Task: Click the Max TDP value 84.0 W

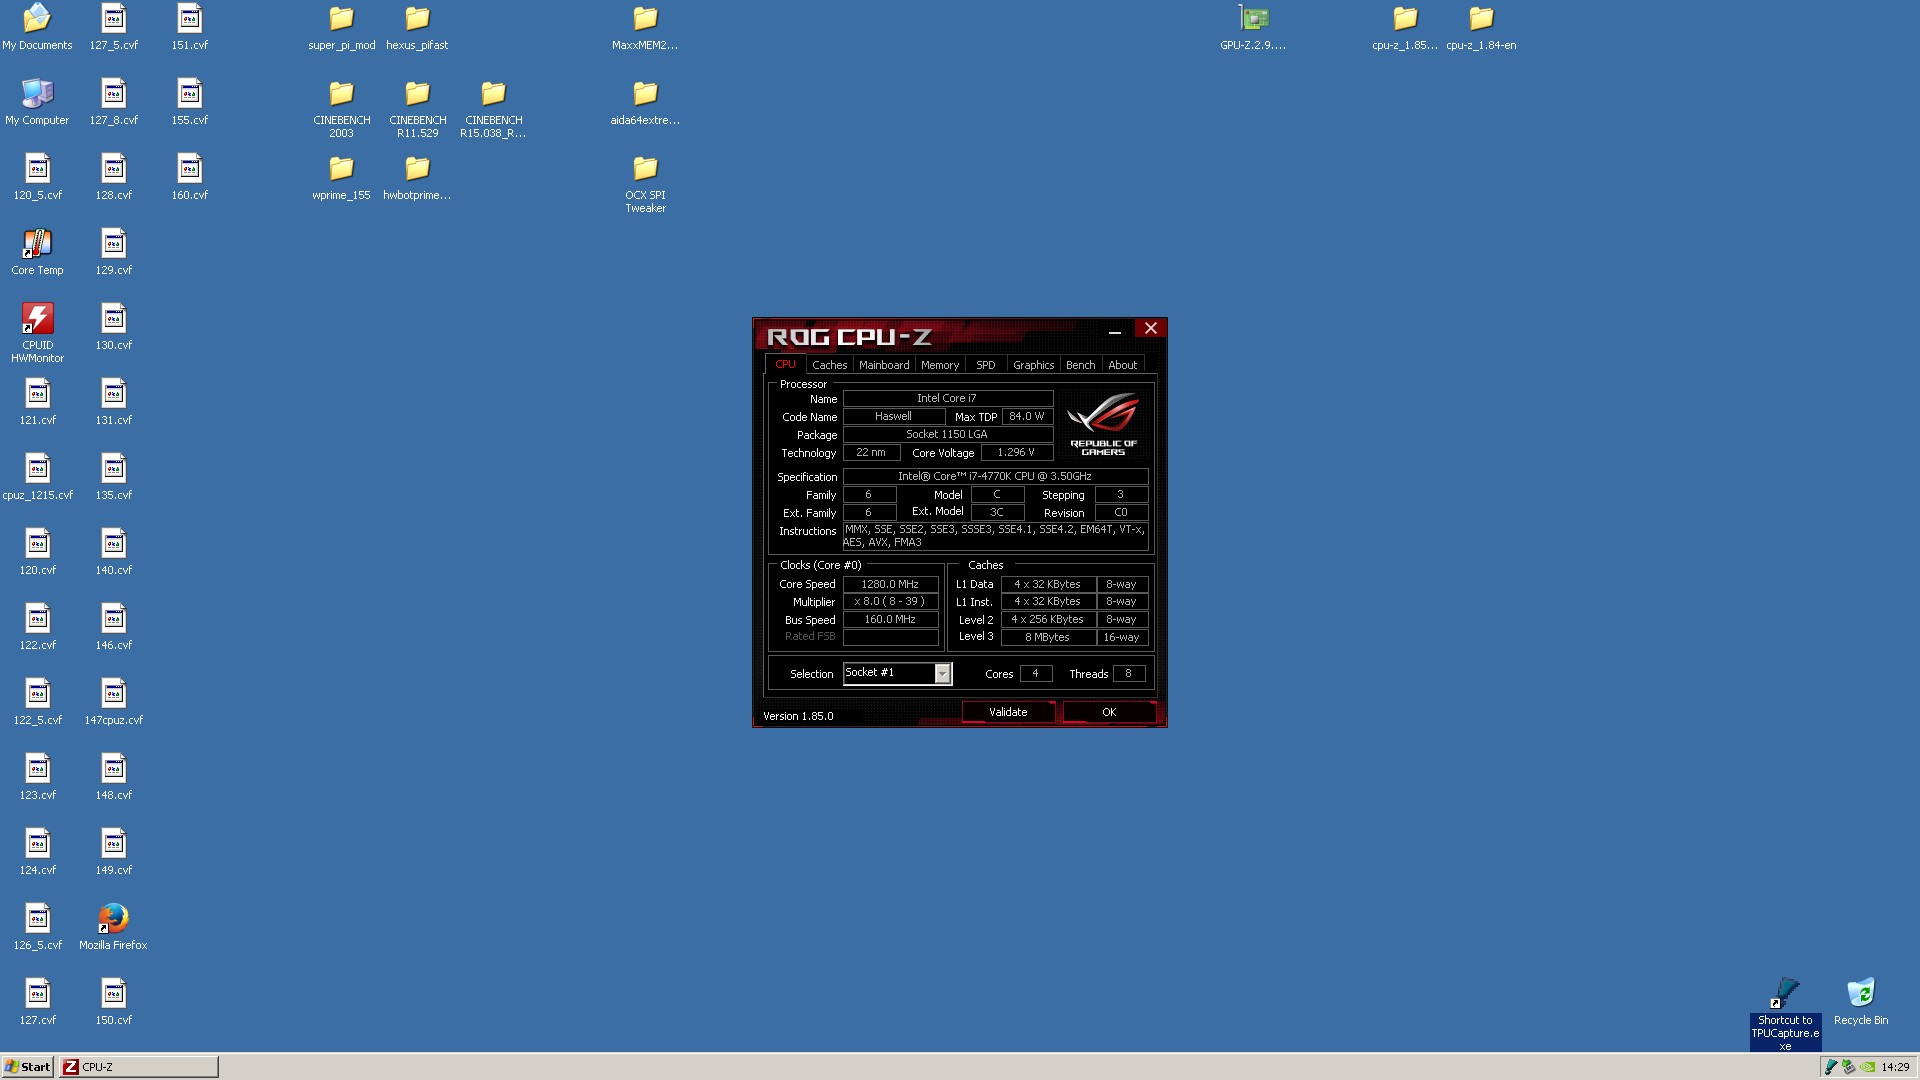Action: 1027,417
